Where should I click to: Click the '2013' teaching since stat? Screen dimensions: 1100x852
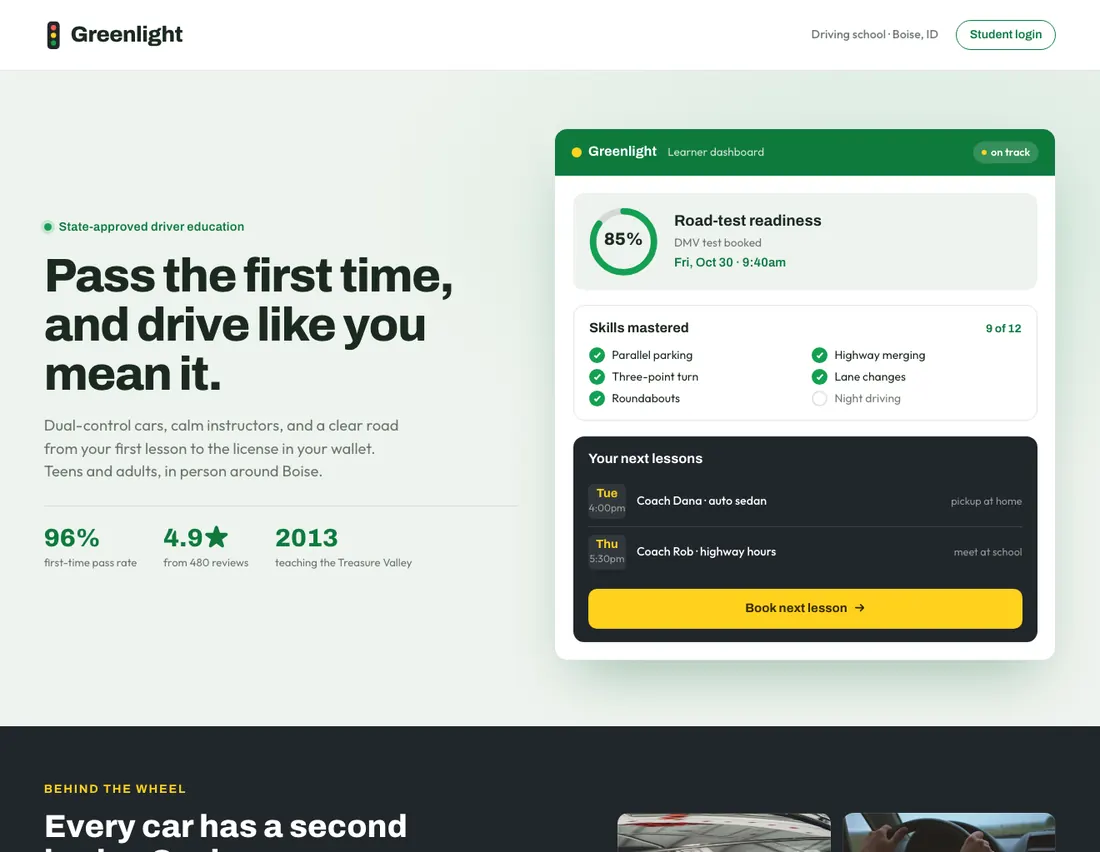[x=306, y=538]
